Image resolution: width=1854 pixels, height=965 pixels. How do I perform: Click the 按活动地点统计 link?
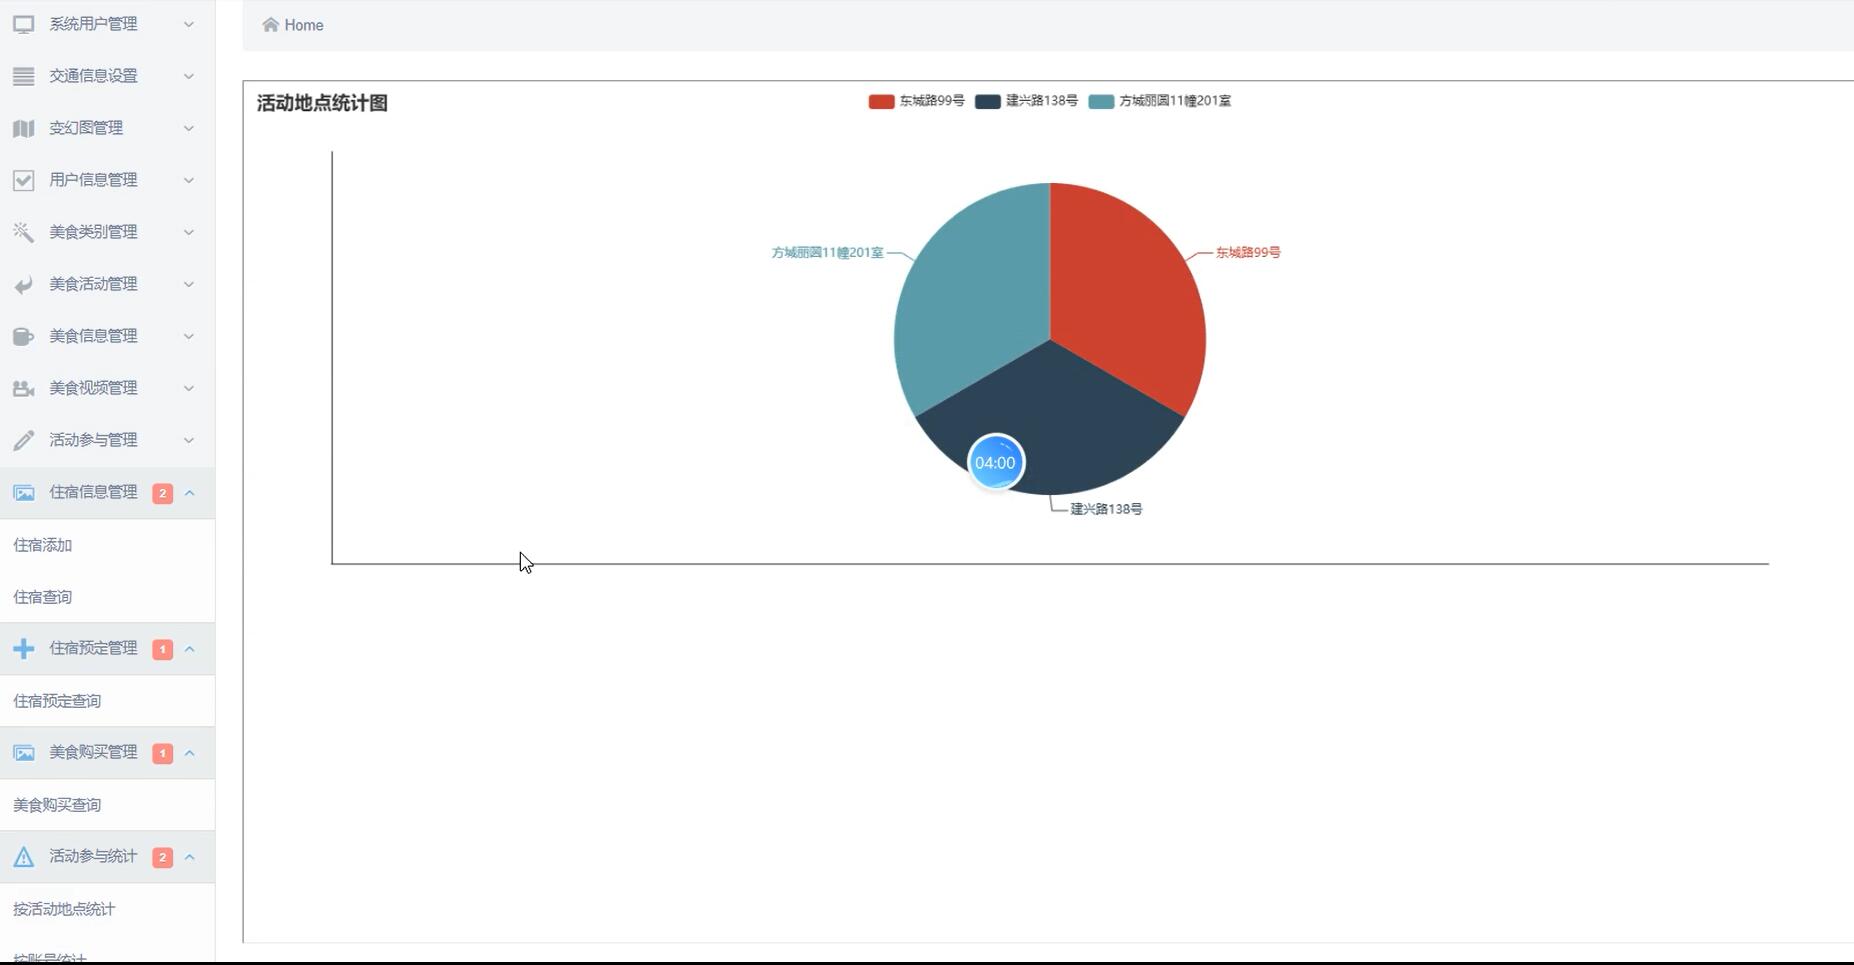(x=64, y=909)
